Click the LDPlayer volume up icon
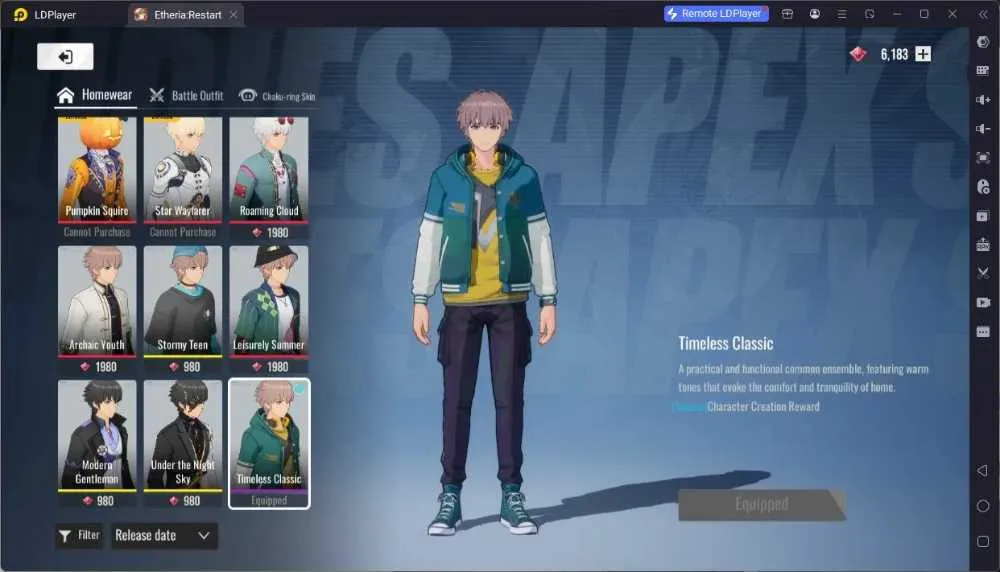 [983, 99]
